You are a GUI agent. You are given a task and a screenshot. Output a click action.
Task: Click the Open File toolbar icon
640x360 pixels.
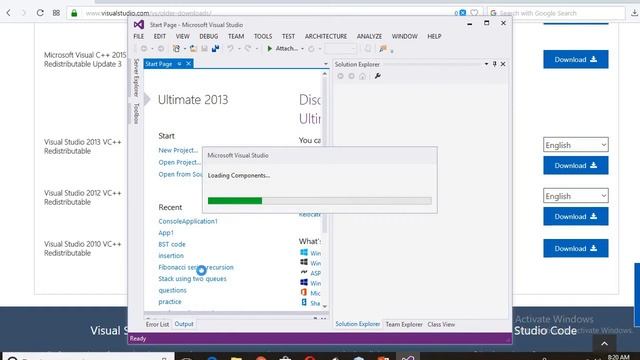tap(193, 49)
